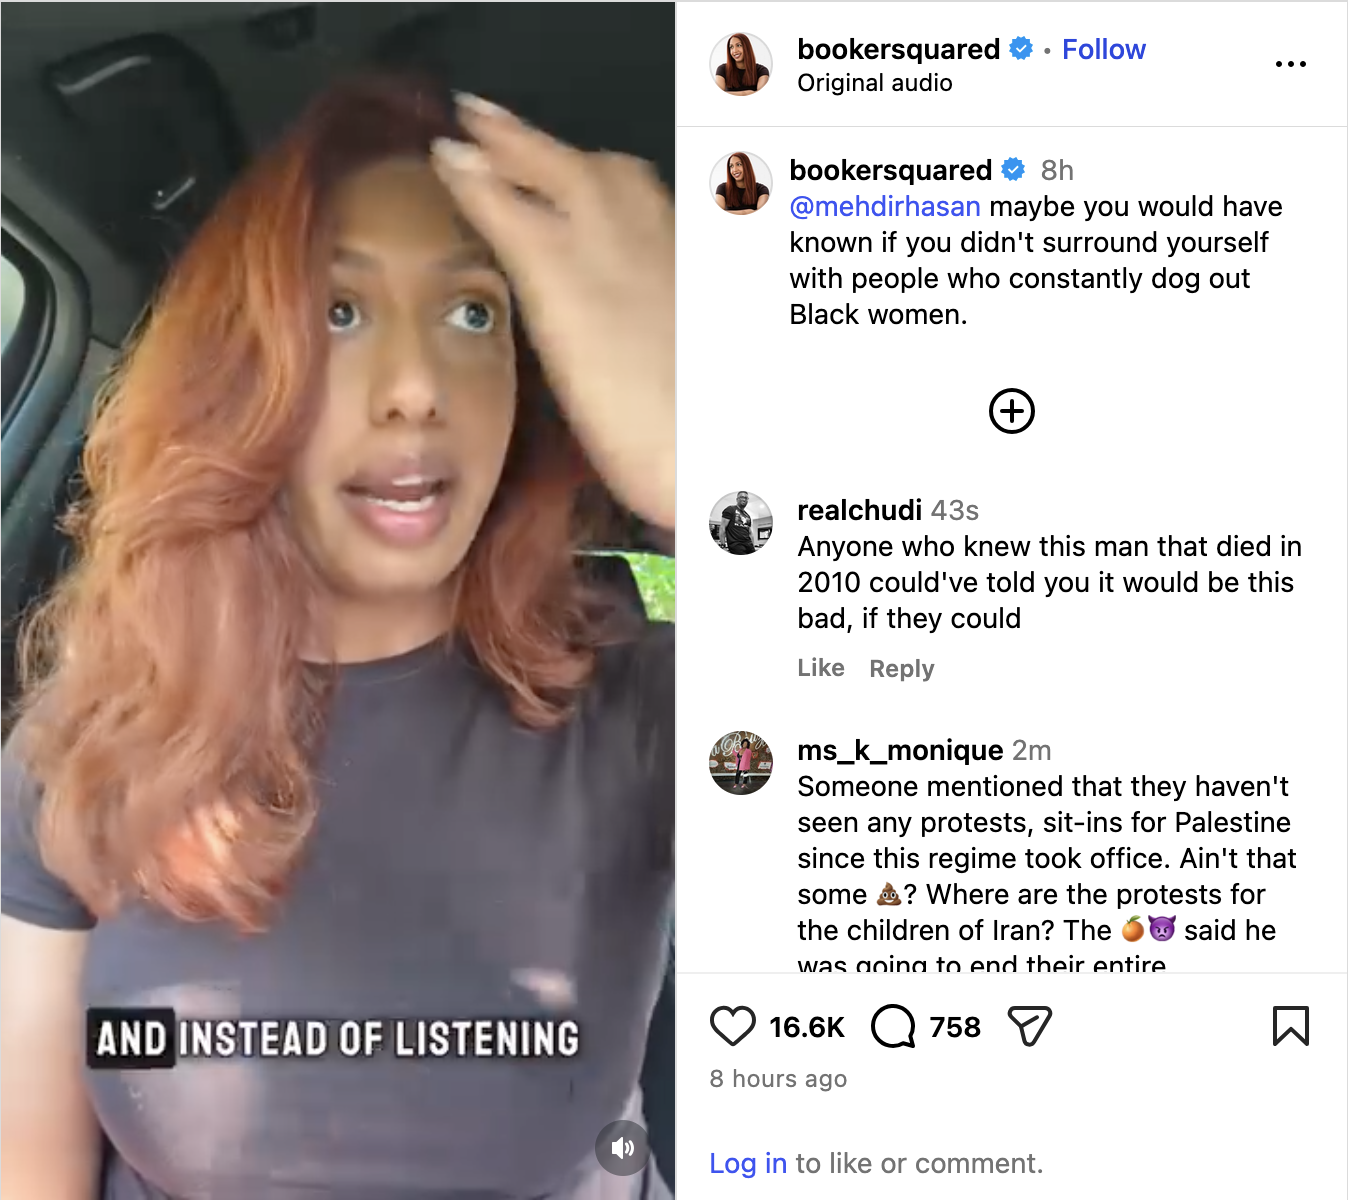Click the verified badge beside header bookersquared
The width and height of the screenshot is (1348, 1200).
coord(1021,48)
